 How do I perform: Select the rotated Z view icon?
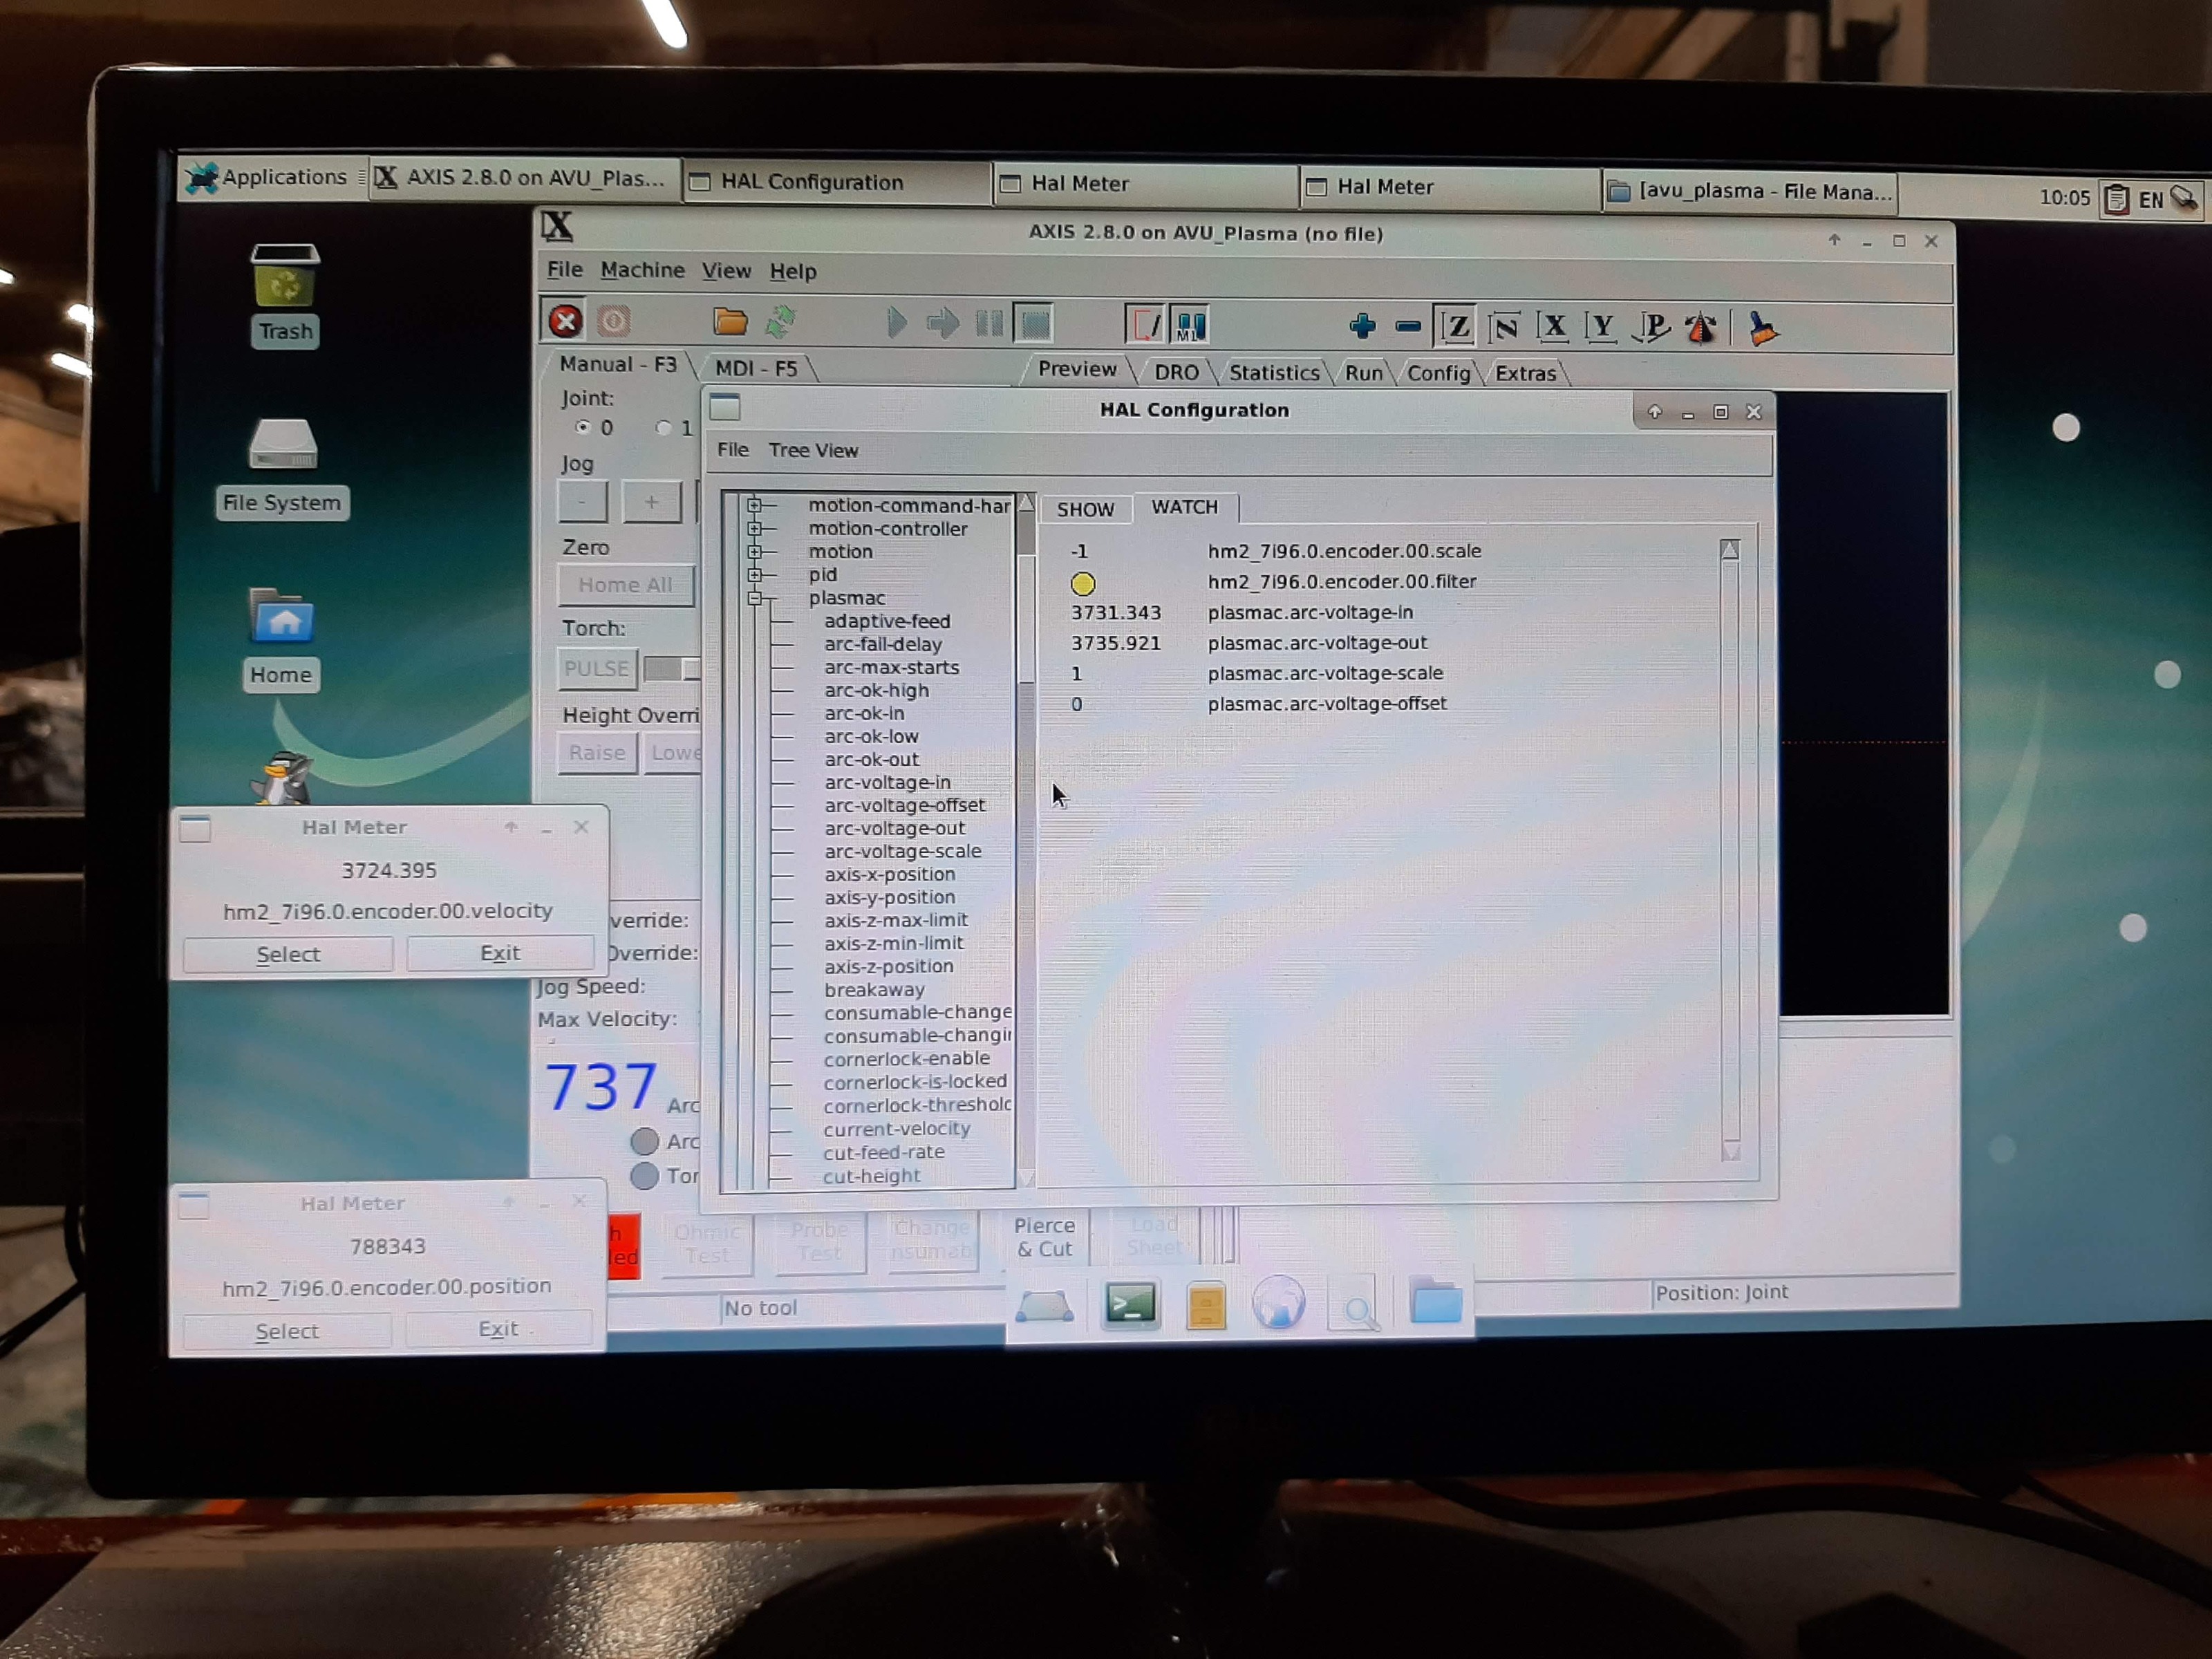tap(1504, 327)
